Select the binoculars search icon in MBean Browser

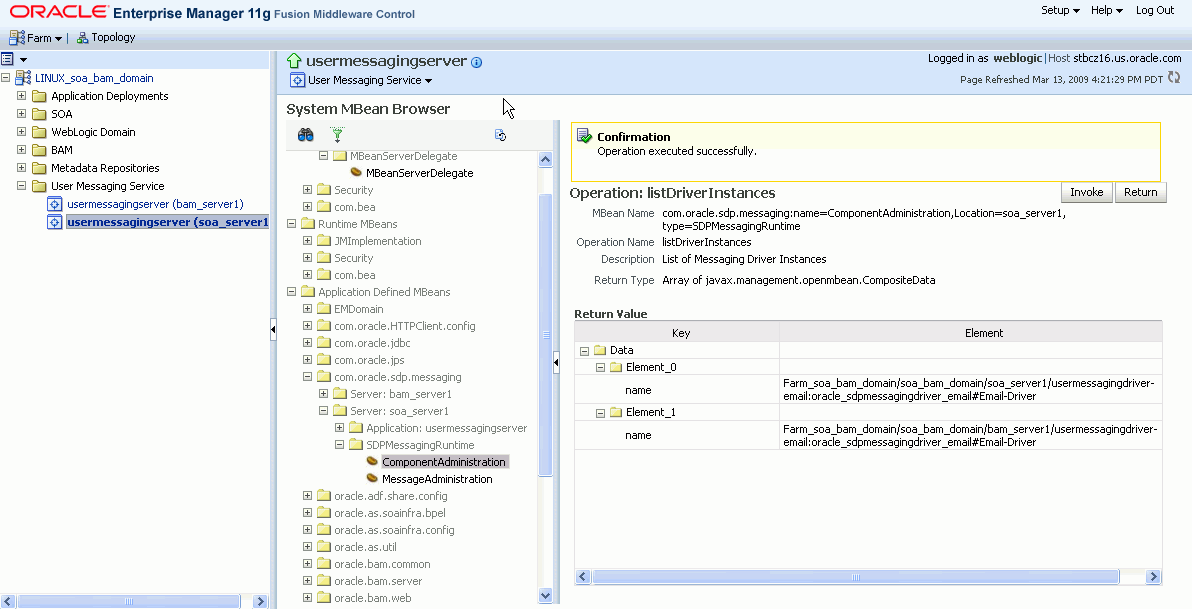coord(307,135)
